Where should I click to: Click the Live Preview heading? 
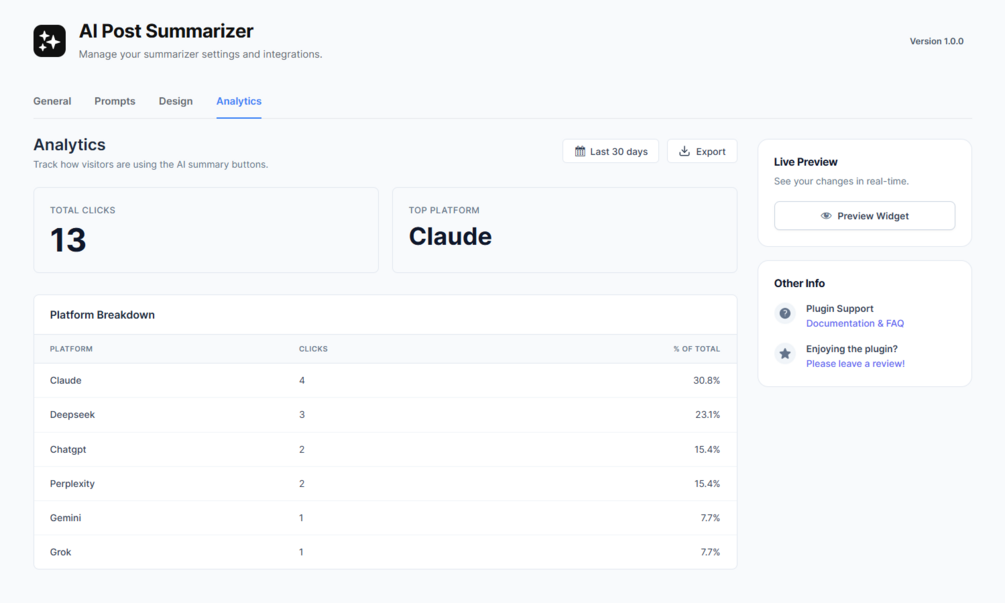tap(806, 162)
